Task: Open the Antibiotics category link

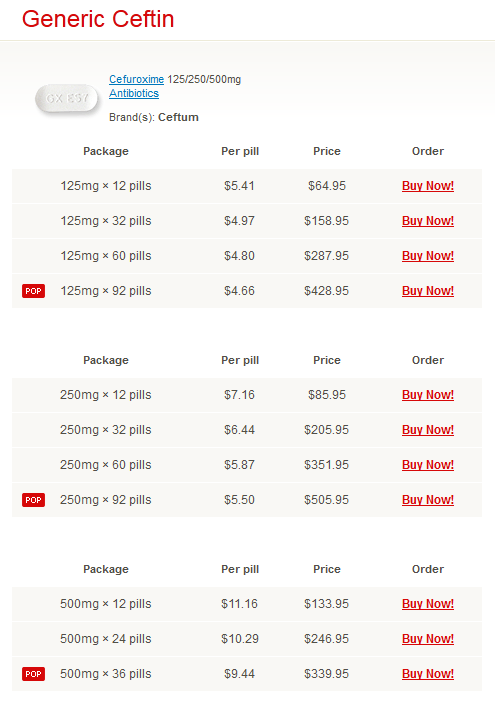Action: click(134, 93)
